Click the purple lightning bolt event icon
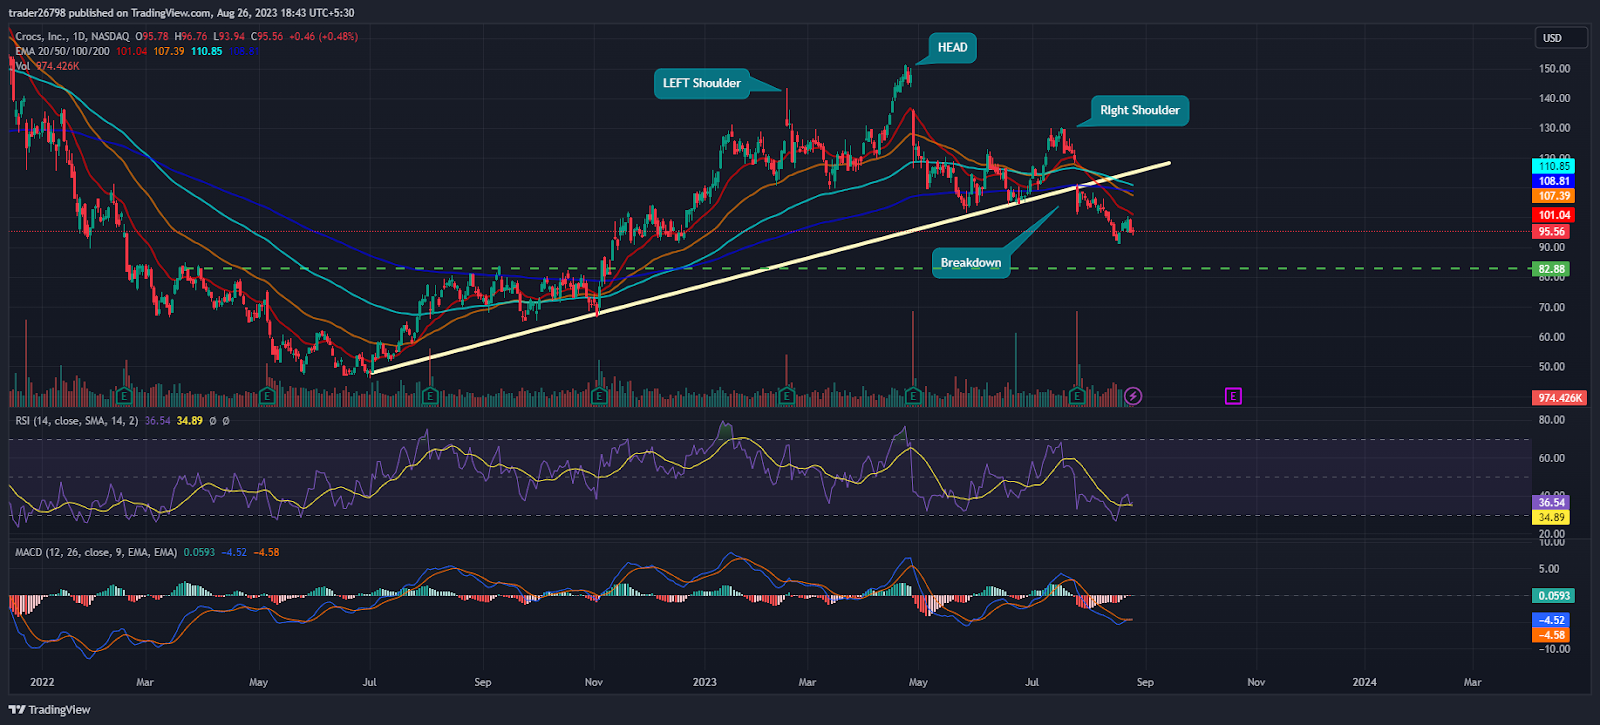The width and height of the screenshot is (1600, 725). (x=1133, y=396)
